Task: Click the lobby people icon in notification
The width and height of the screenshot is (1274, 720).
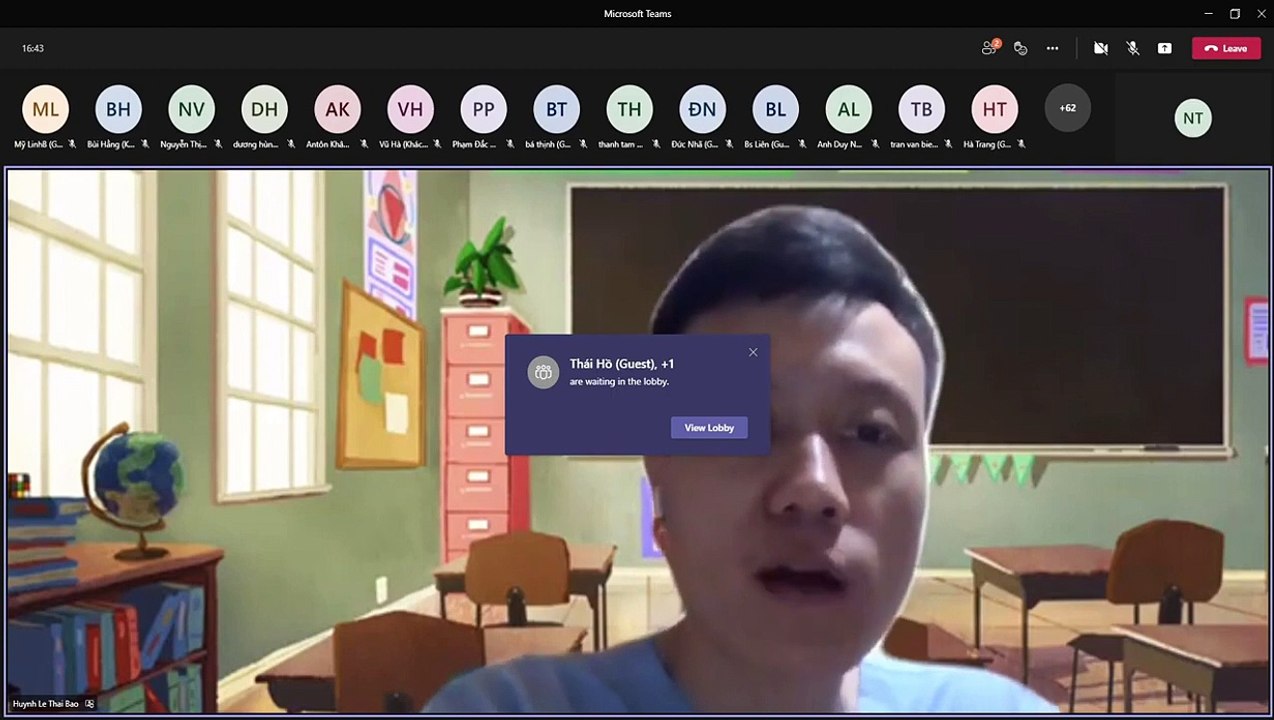Action: coord(543,372)
